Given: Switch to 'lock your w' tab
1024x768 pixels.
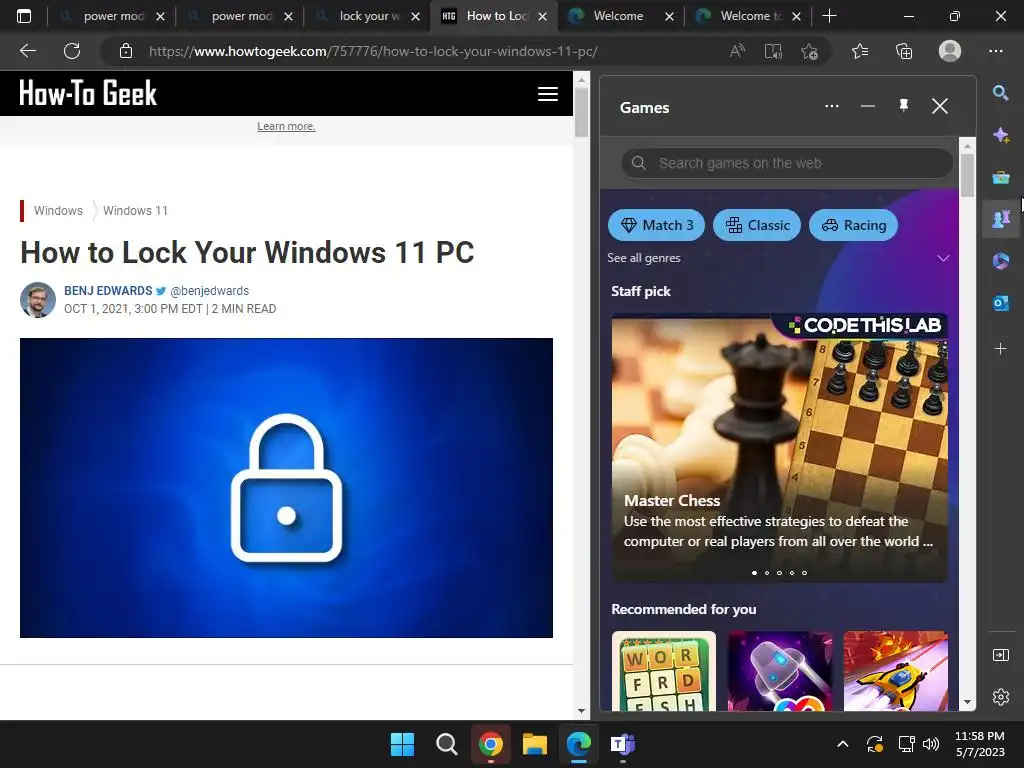Looking at the screenshot, I should tap(368, 16).
